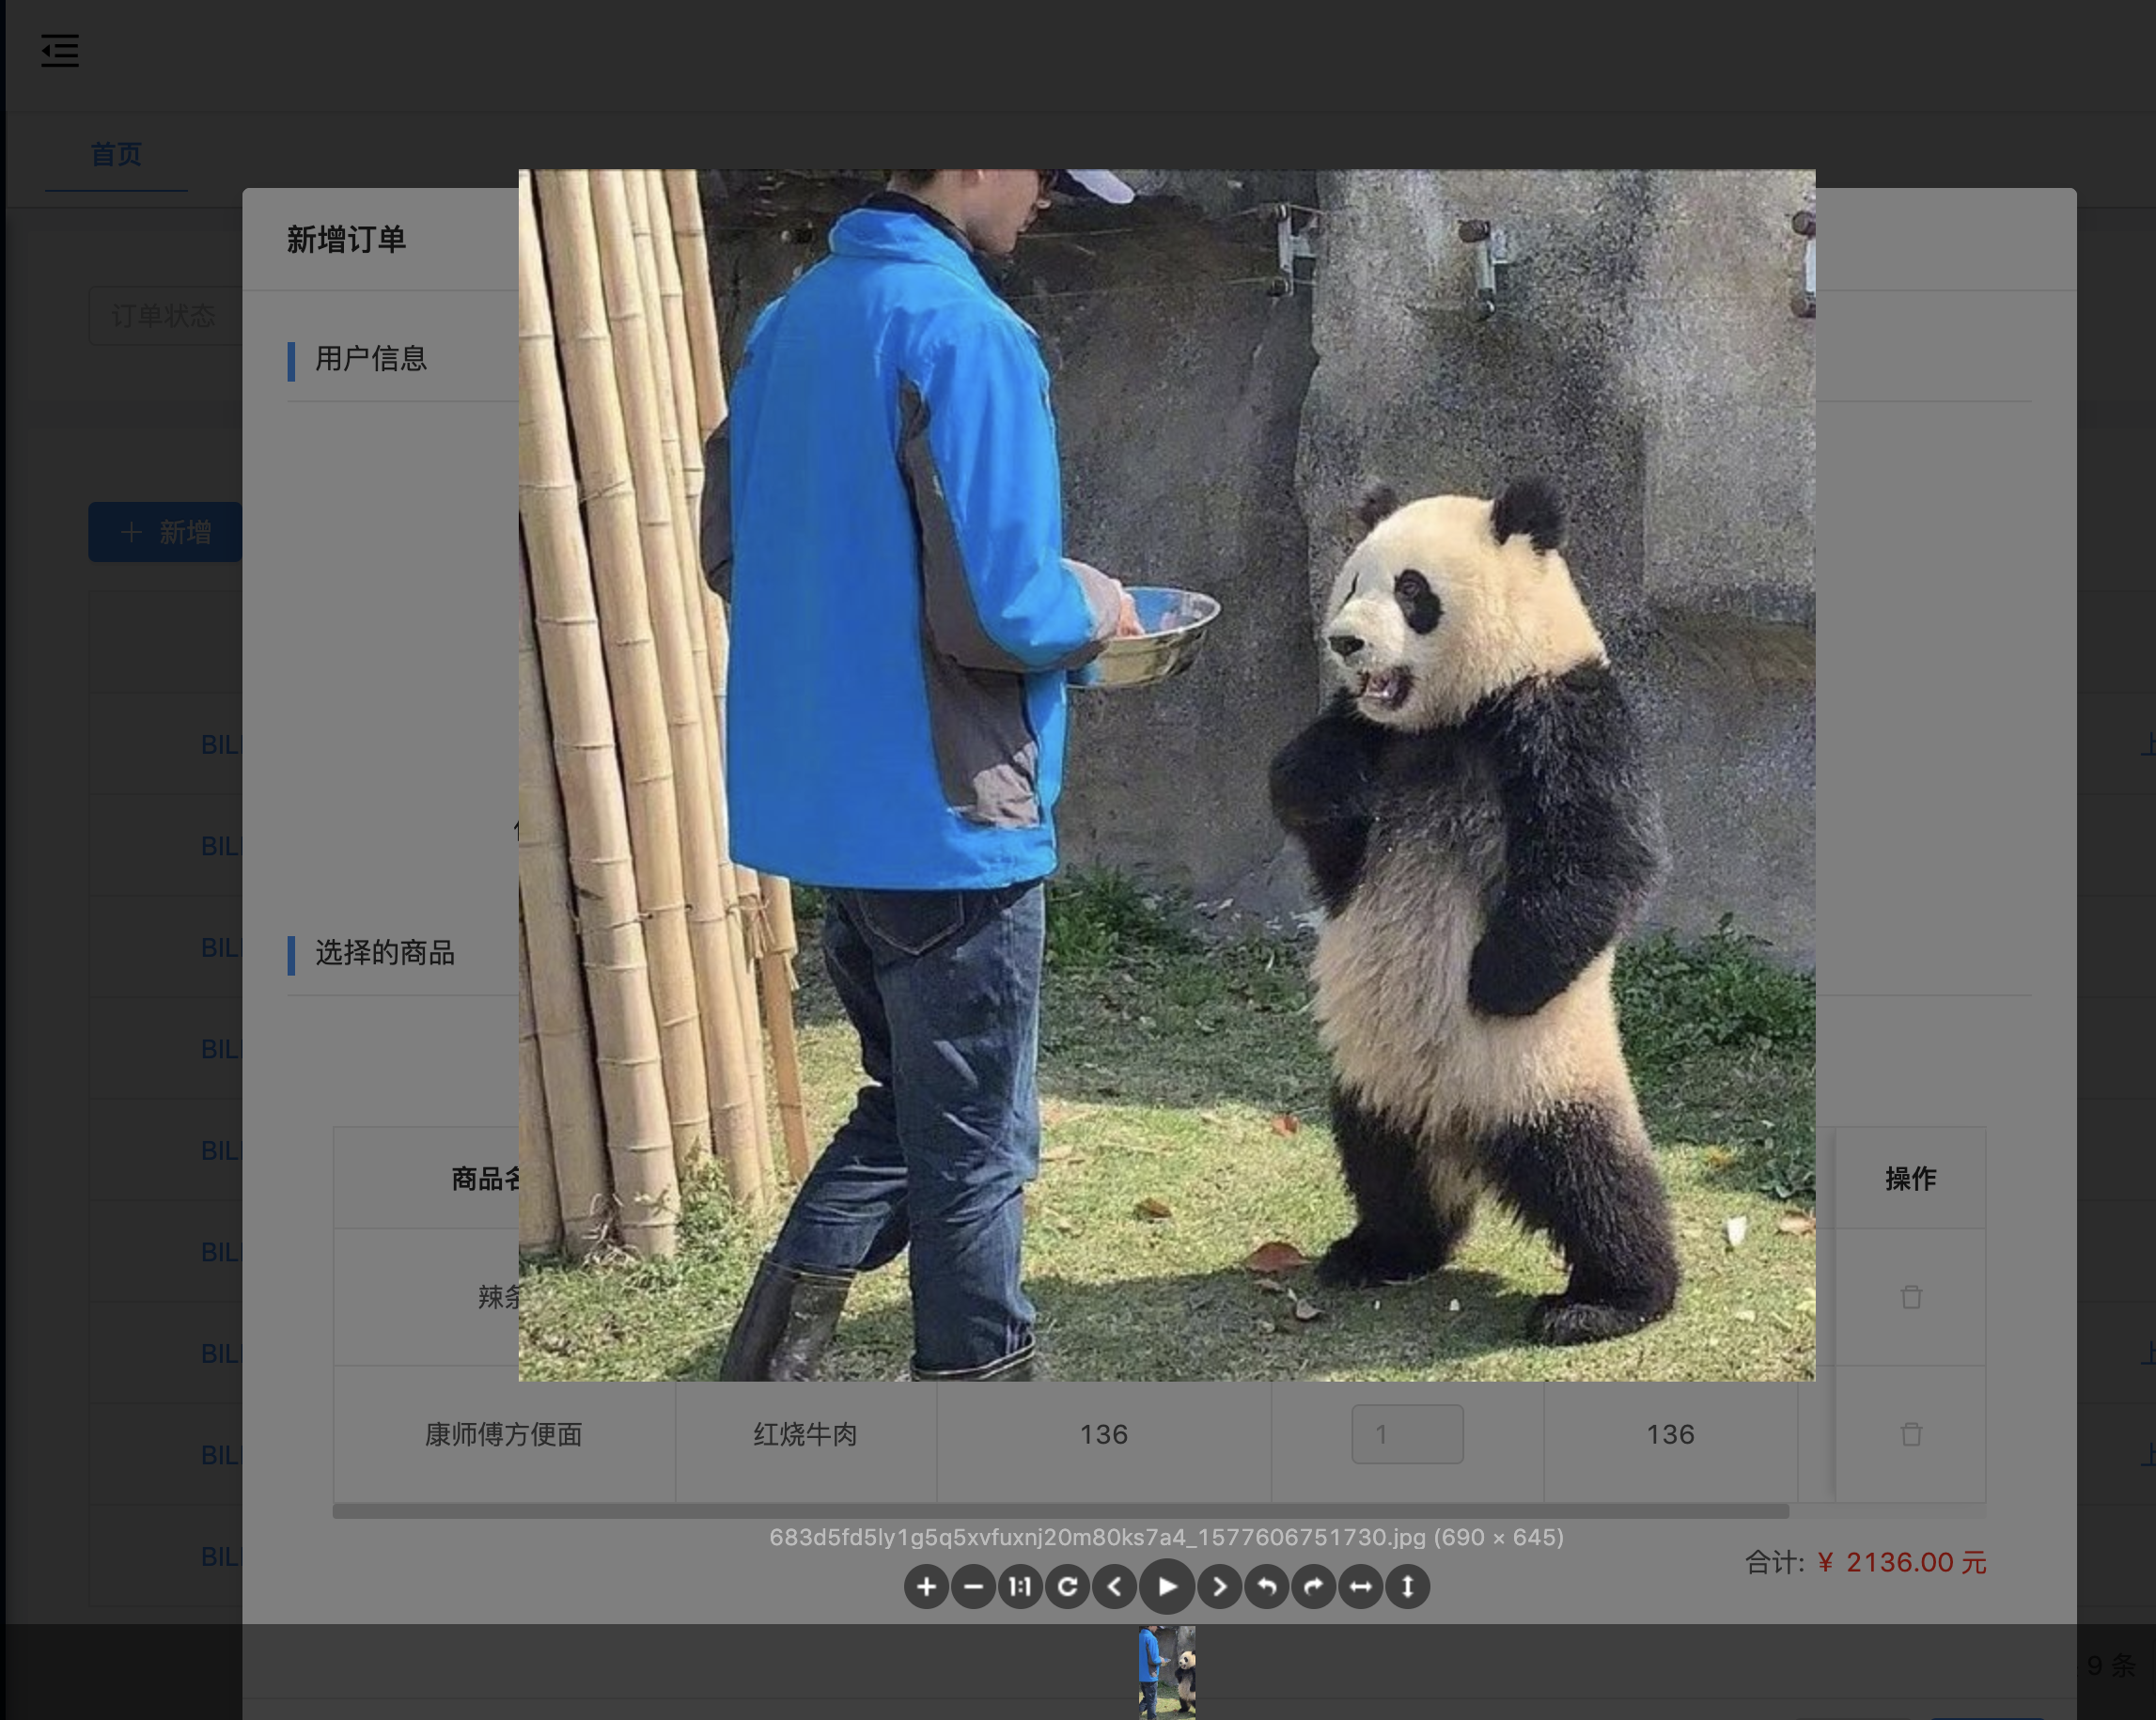Click the large panda photo

[1166, 775]
